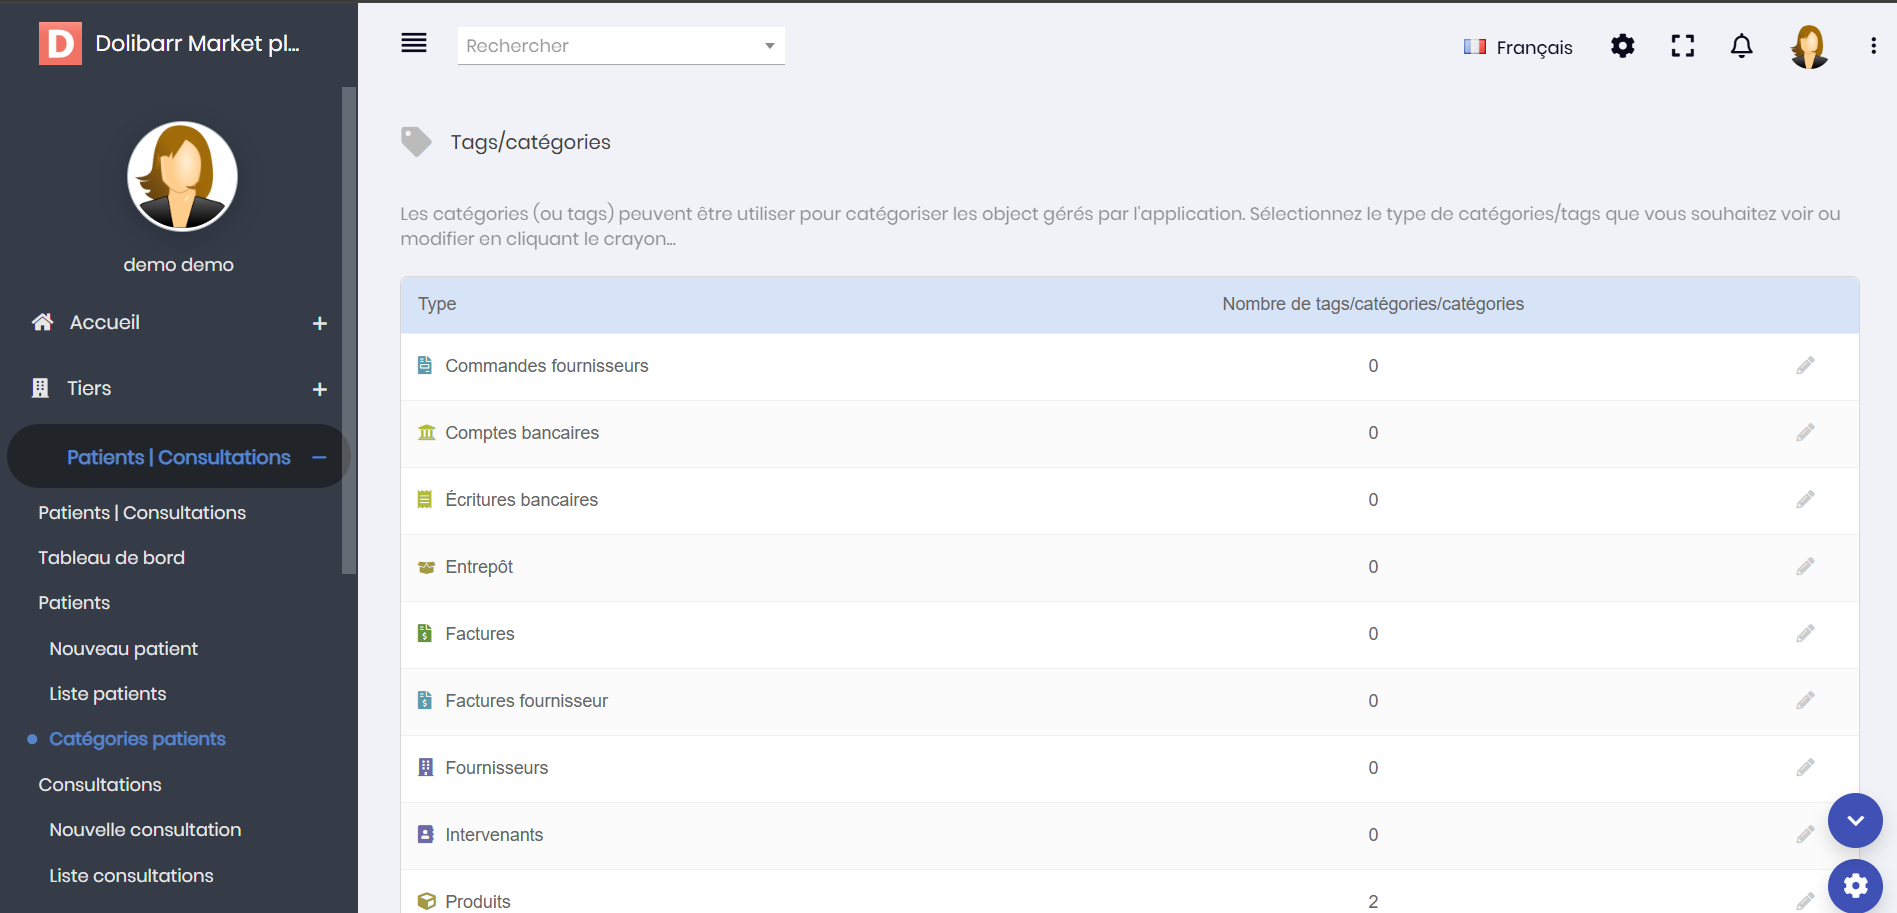Viewport: 1897px width, 913px height.
Task: Open the Fournisseurs category type link
Action: tap(496, 768)
